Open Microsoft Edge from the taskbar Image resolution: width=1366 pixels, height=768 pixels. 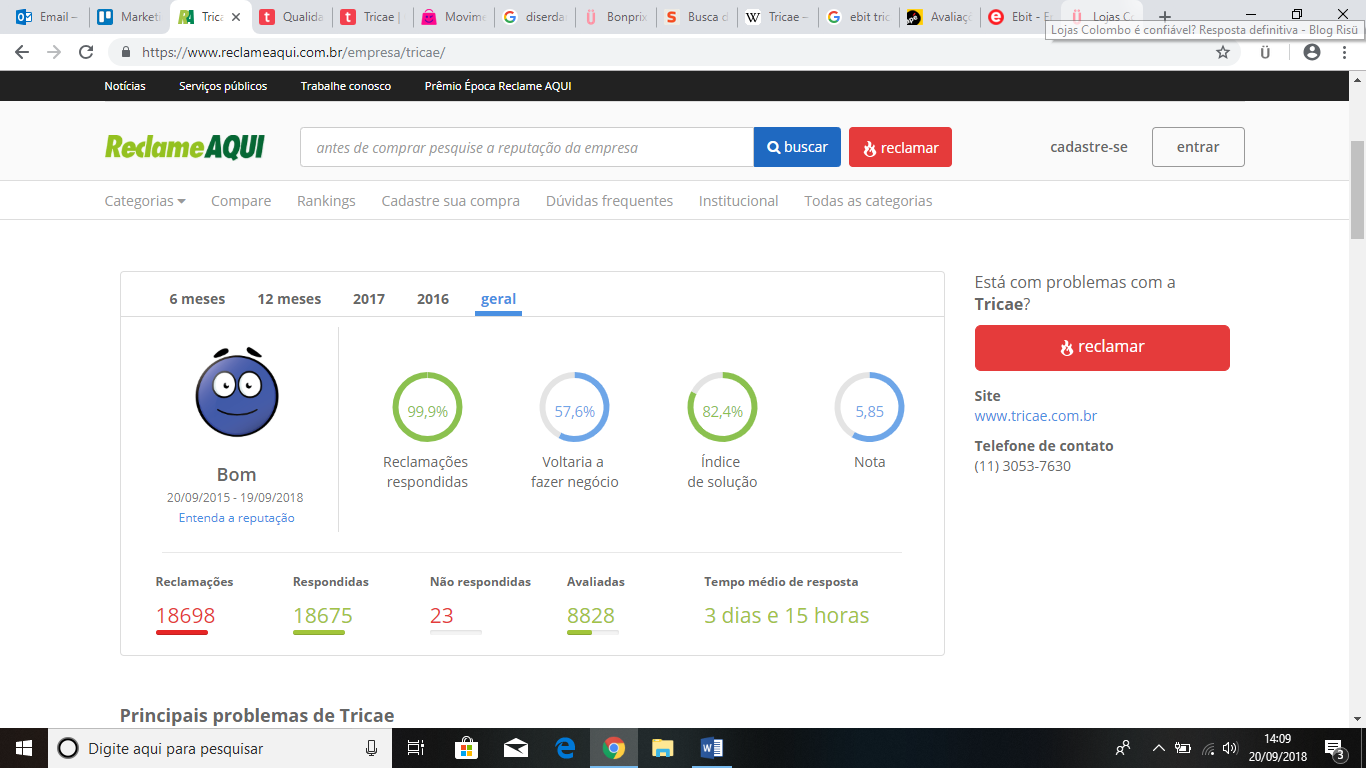(565, 748)
